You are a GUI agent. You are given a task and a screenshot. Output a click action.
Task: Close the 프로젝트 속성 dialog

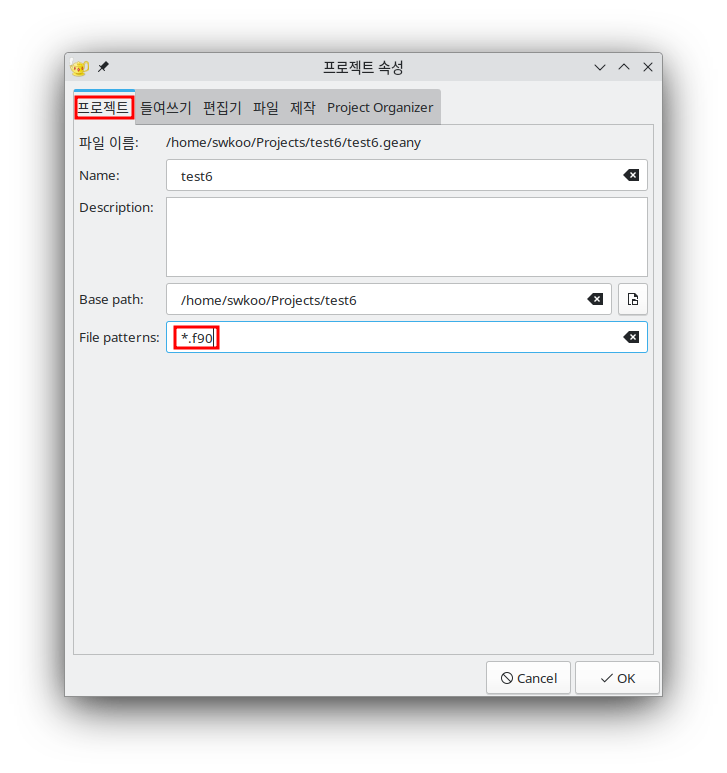pos(648,67)
